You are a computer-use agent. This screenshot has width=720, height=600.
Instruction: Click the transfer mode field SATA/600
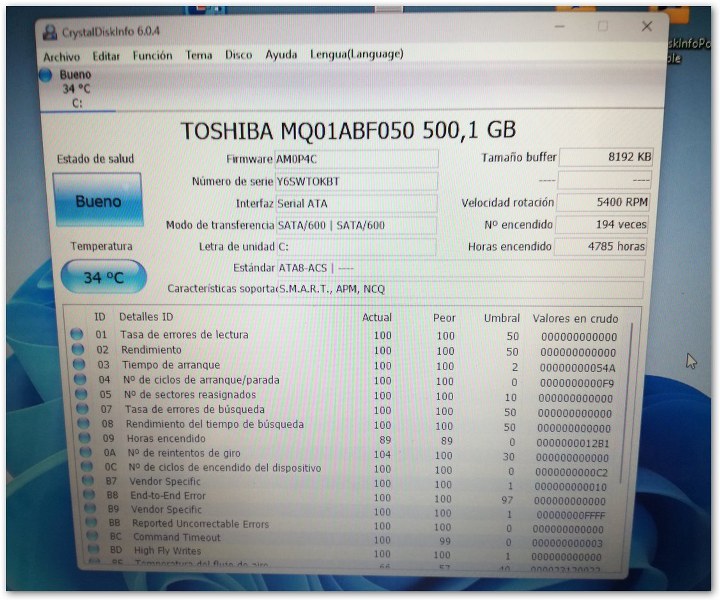coord(356,225)
